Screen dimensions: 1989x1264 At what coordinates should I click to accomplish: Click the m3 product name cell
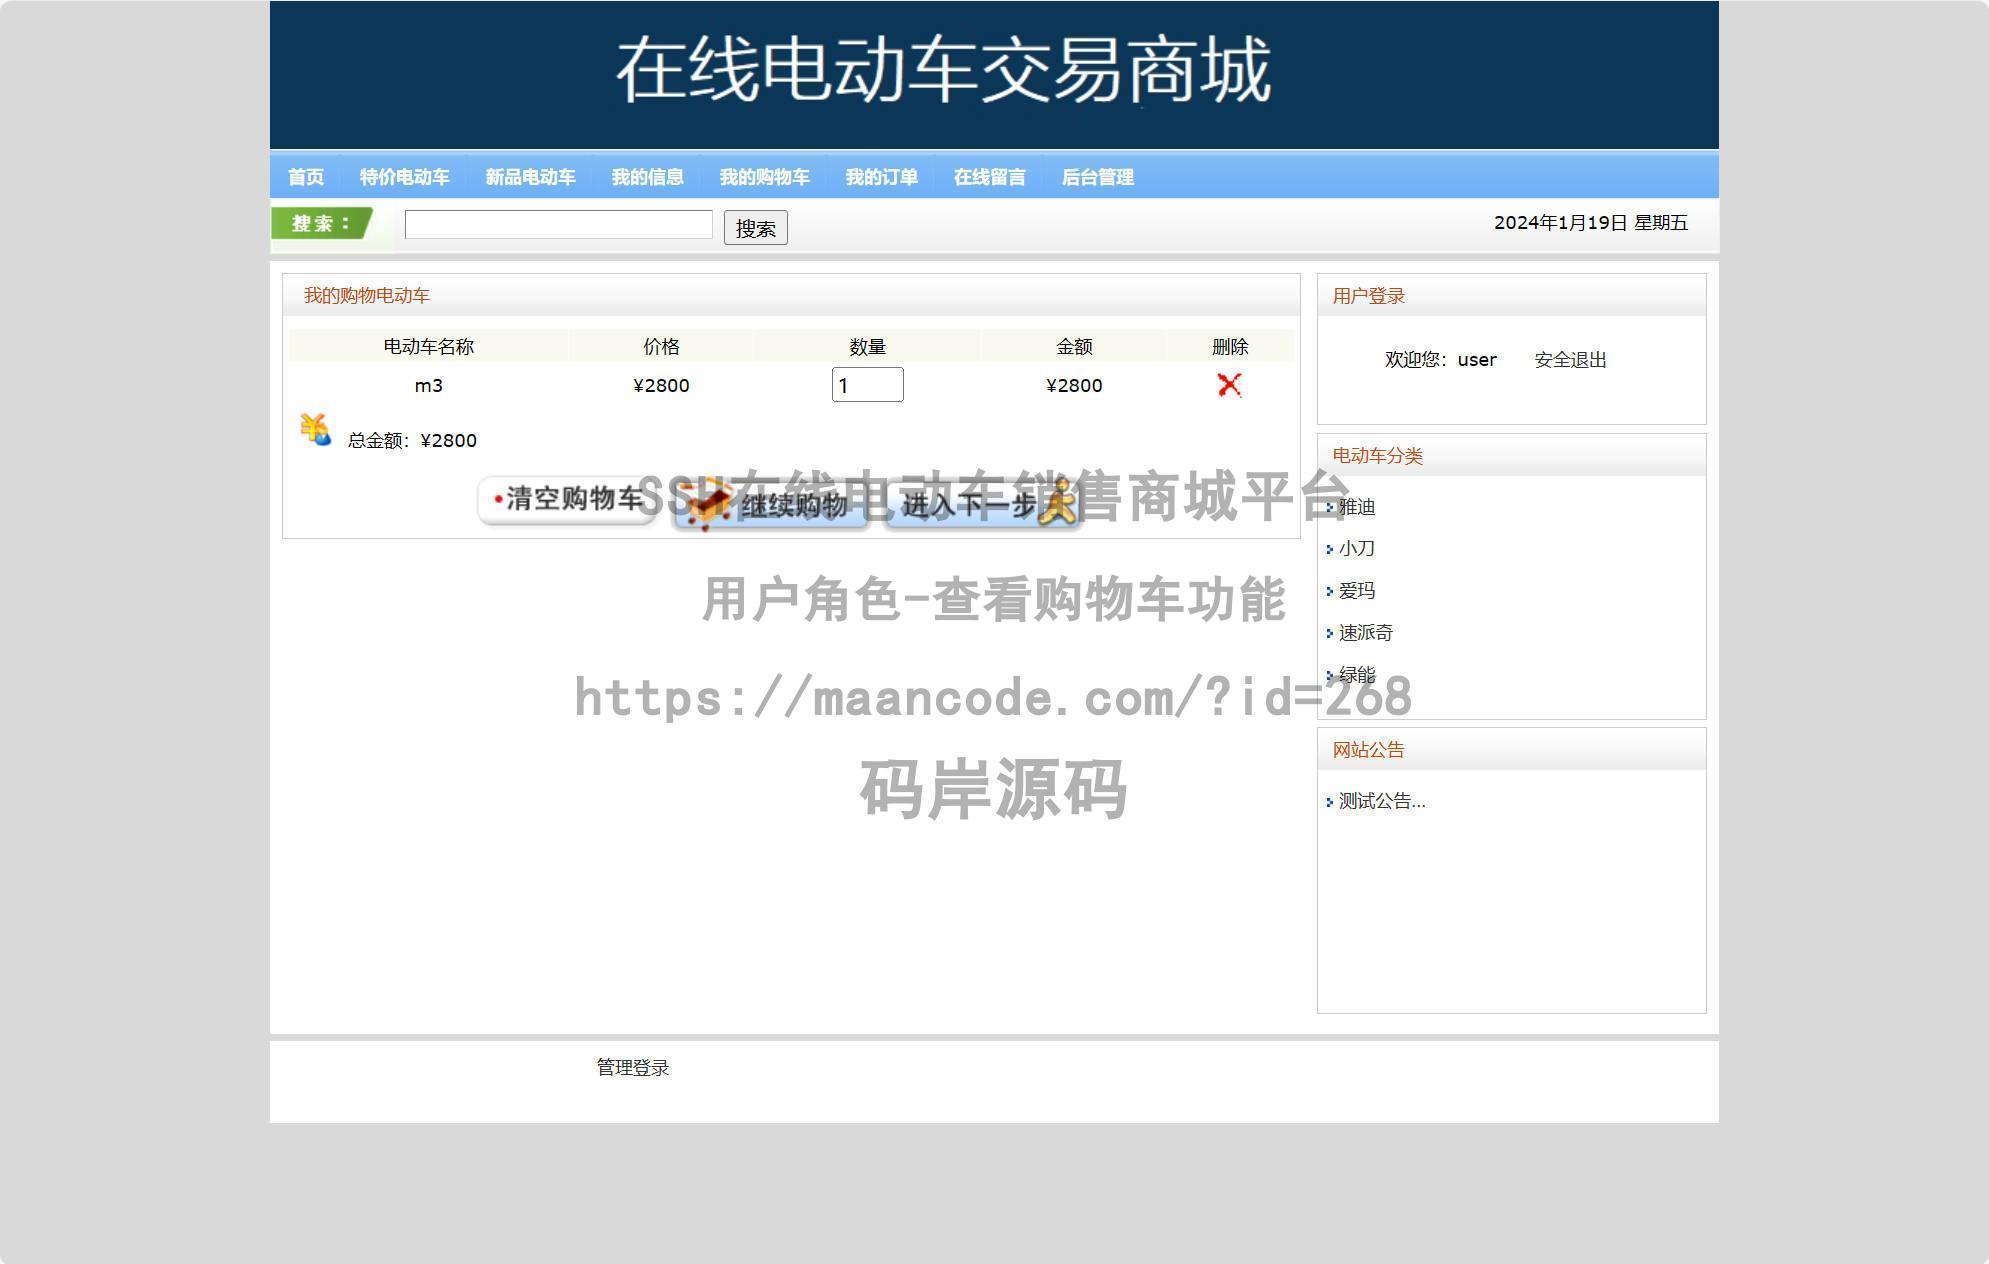pyautogui.click(x=429, y=386)
